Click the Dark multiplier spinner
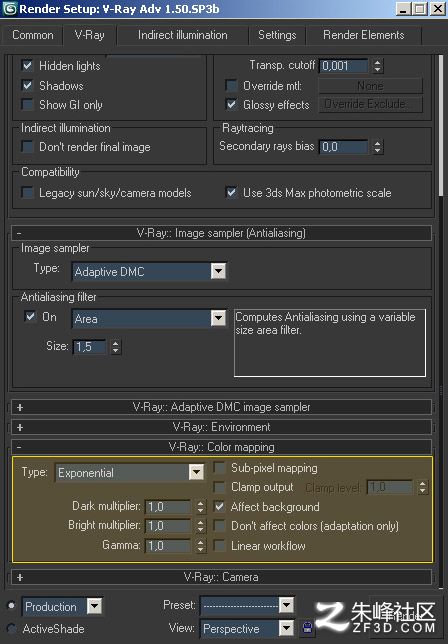This screenshot has height=644, width=448. point(200,507)
